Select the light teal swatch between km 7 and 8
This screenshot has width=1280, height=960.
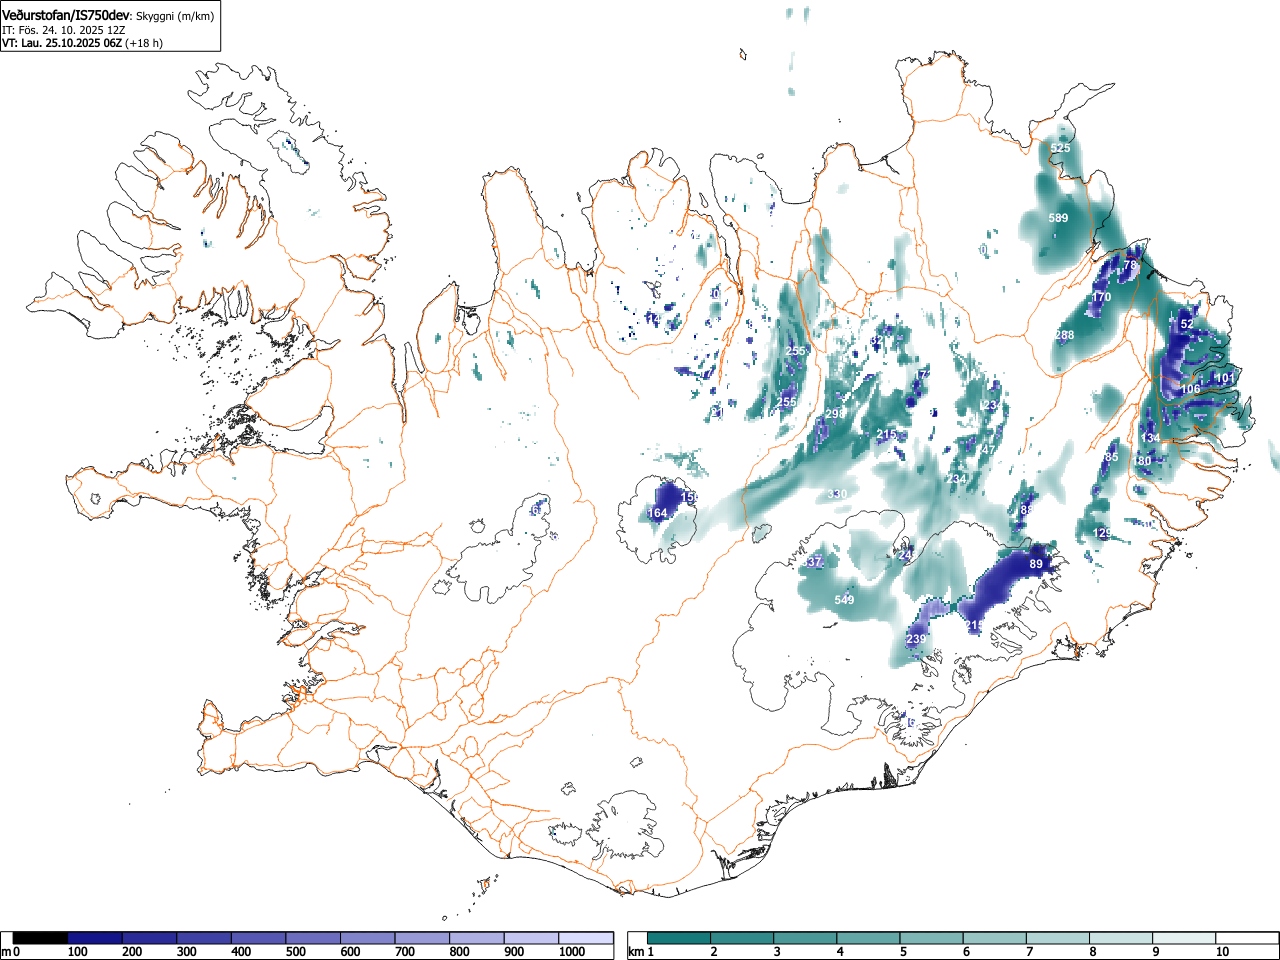tap(1058, 938)
